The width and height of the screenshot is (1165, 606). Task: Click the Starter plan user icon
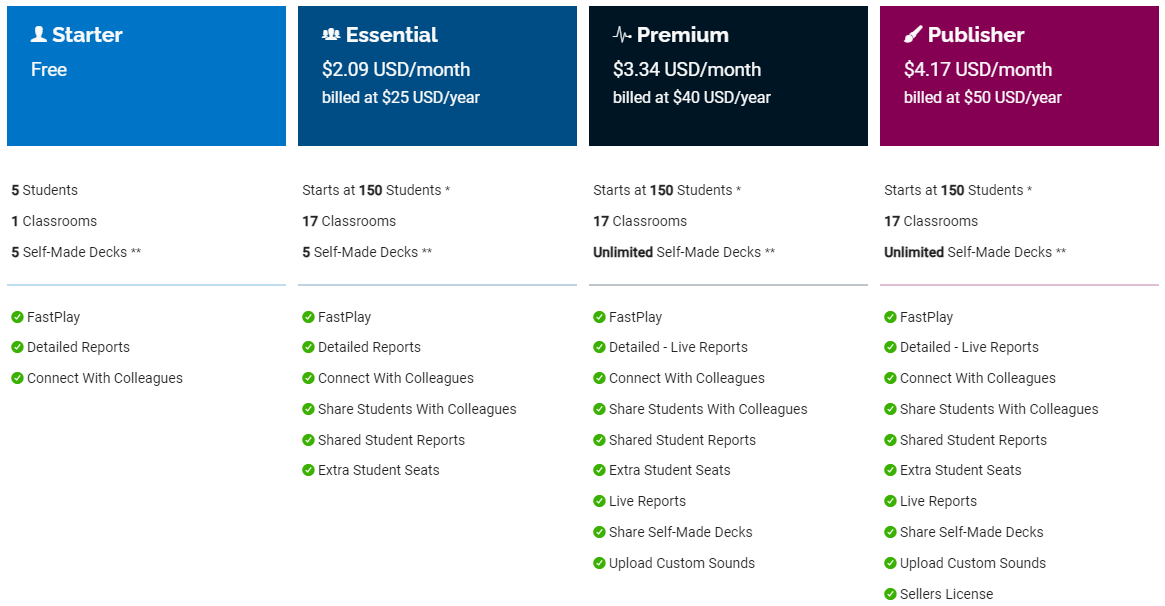pyautogui.click(x=39, y=34)
